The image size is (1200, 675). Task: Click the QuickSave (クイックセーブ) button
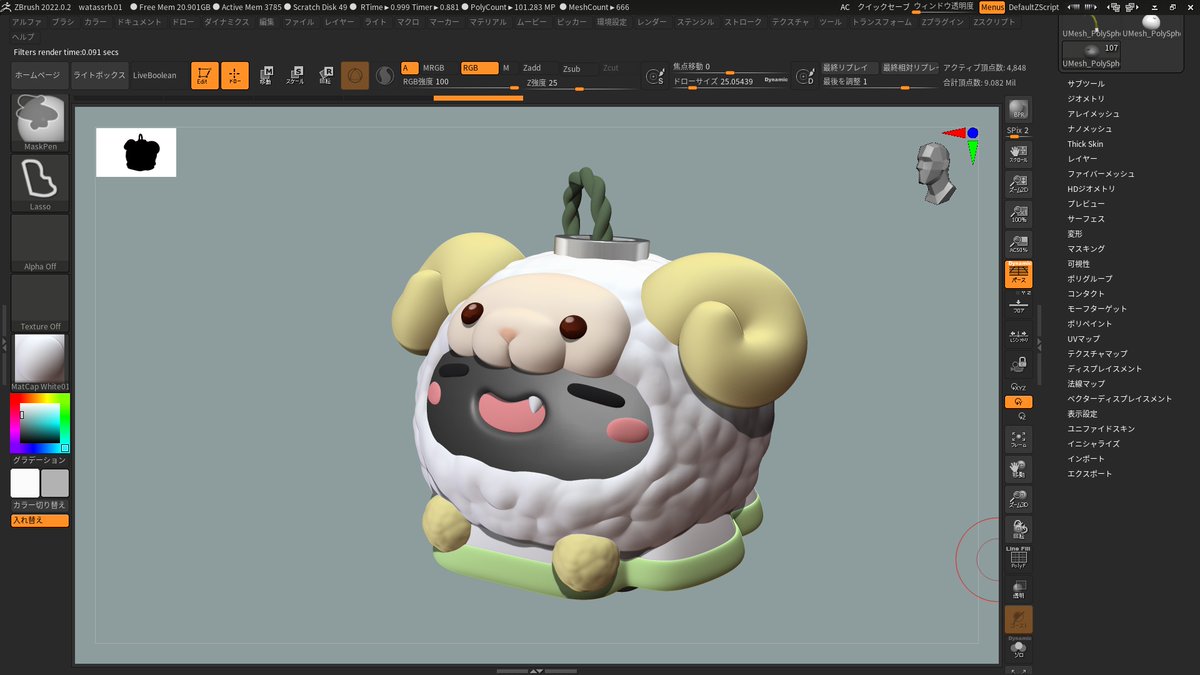(x=884, y=6)
